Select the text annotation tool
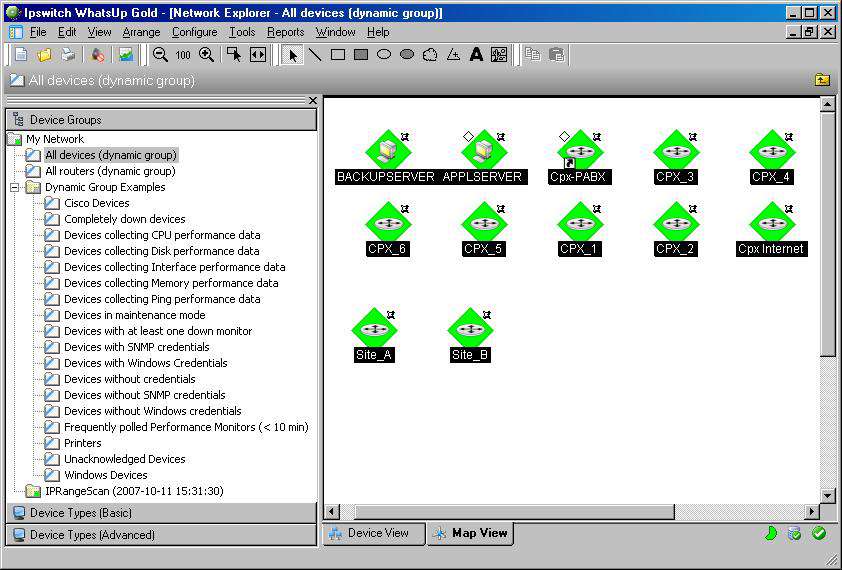 476,55
